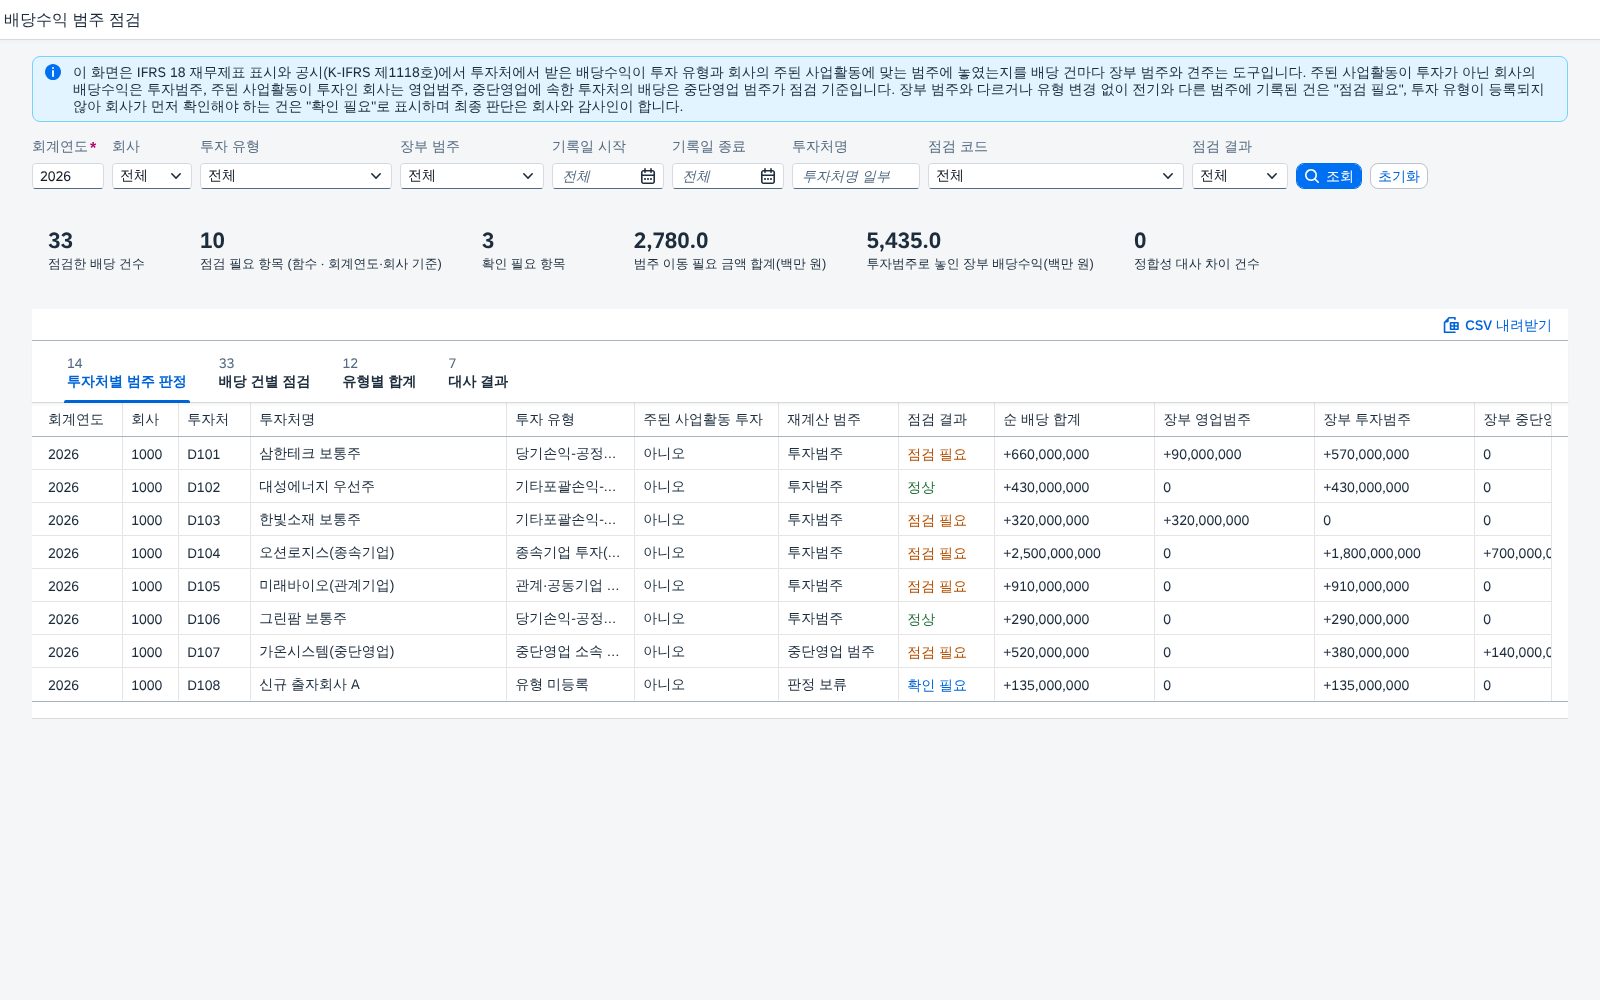This screenshot has width=1600, height=1000.
Task: Click the 한빛소재 보통주 cell
Action: tap(378, 520)
